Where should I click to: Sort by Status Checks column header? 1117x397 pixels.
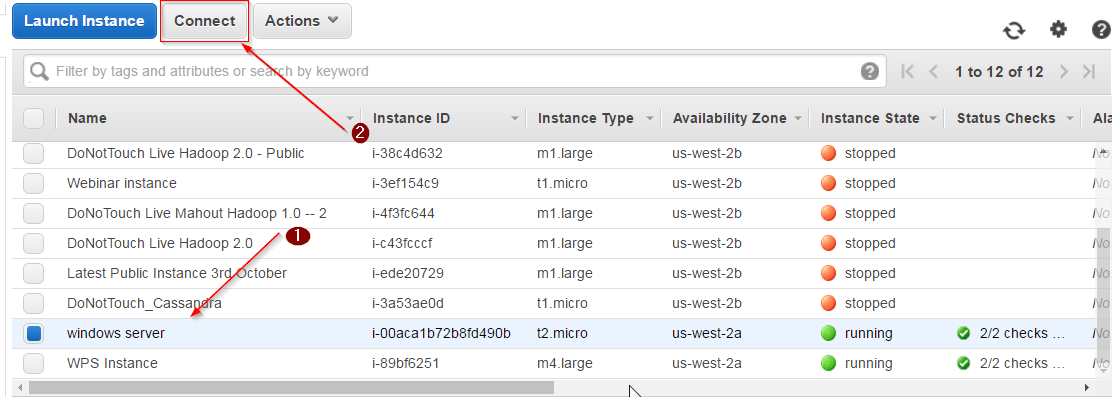click(1006, 118)
